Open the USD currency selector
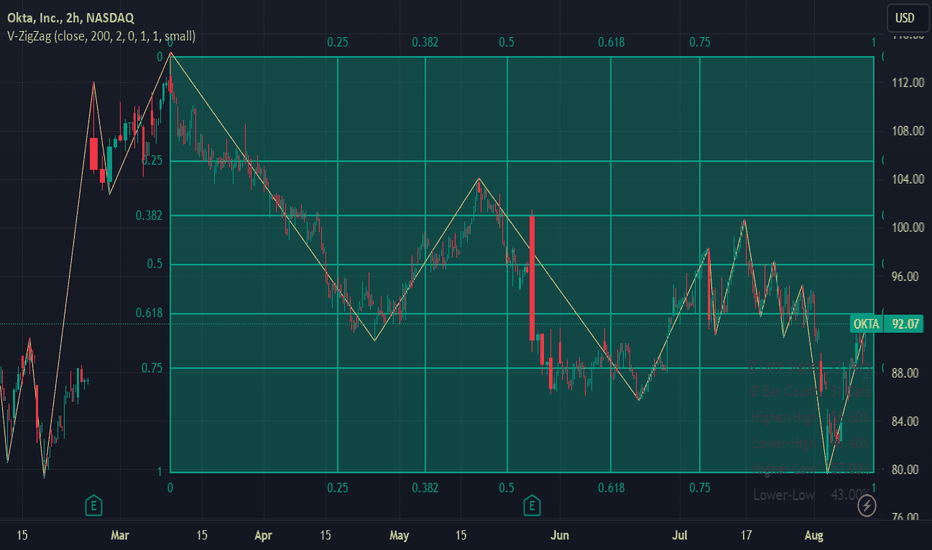 (905, 18)
